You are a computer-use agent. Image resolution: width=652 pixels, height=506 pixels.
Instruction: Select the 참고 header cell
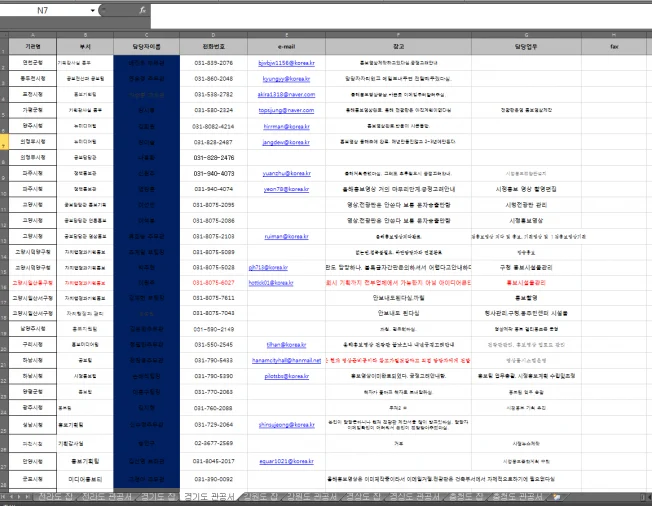click(x=398, y=47)
